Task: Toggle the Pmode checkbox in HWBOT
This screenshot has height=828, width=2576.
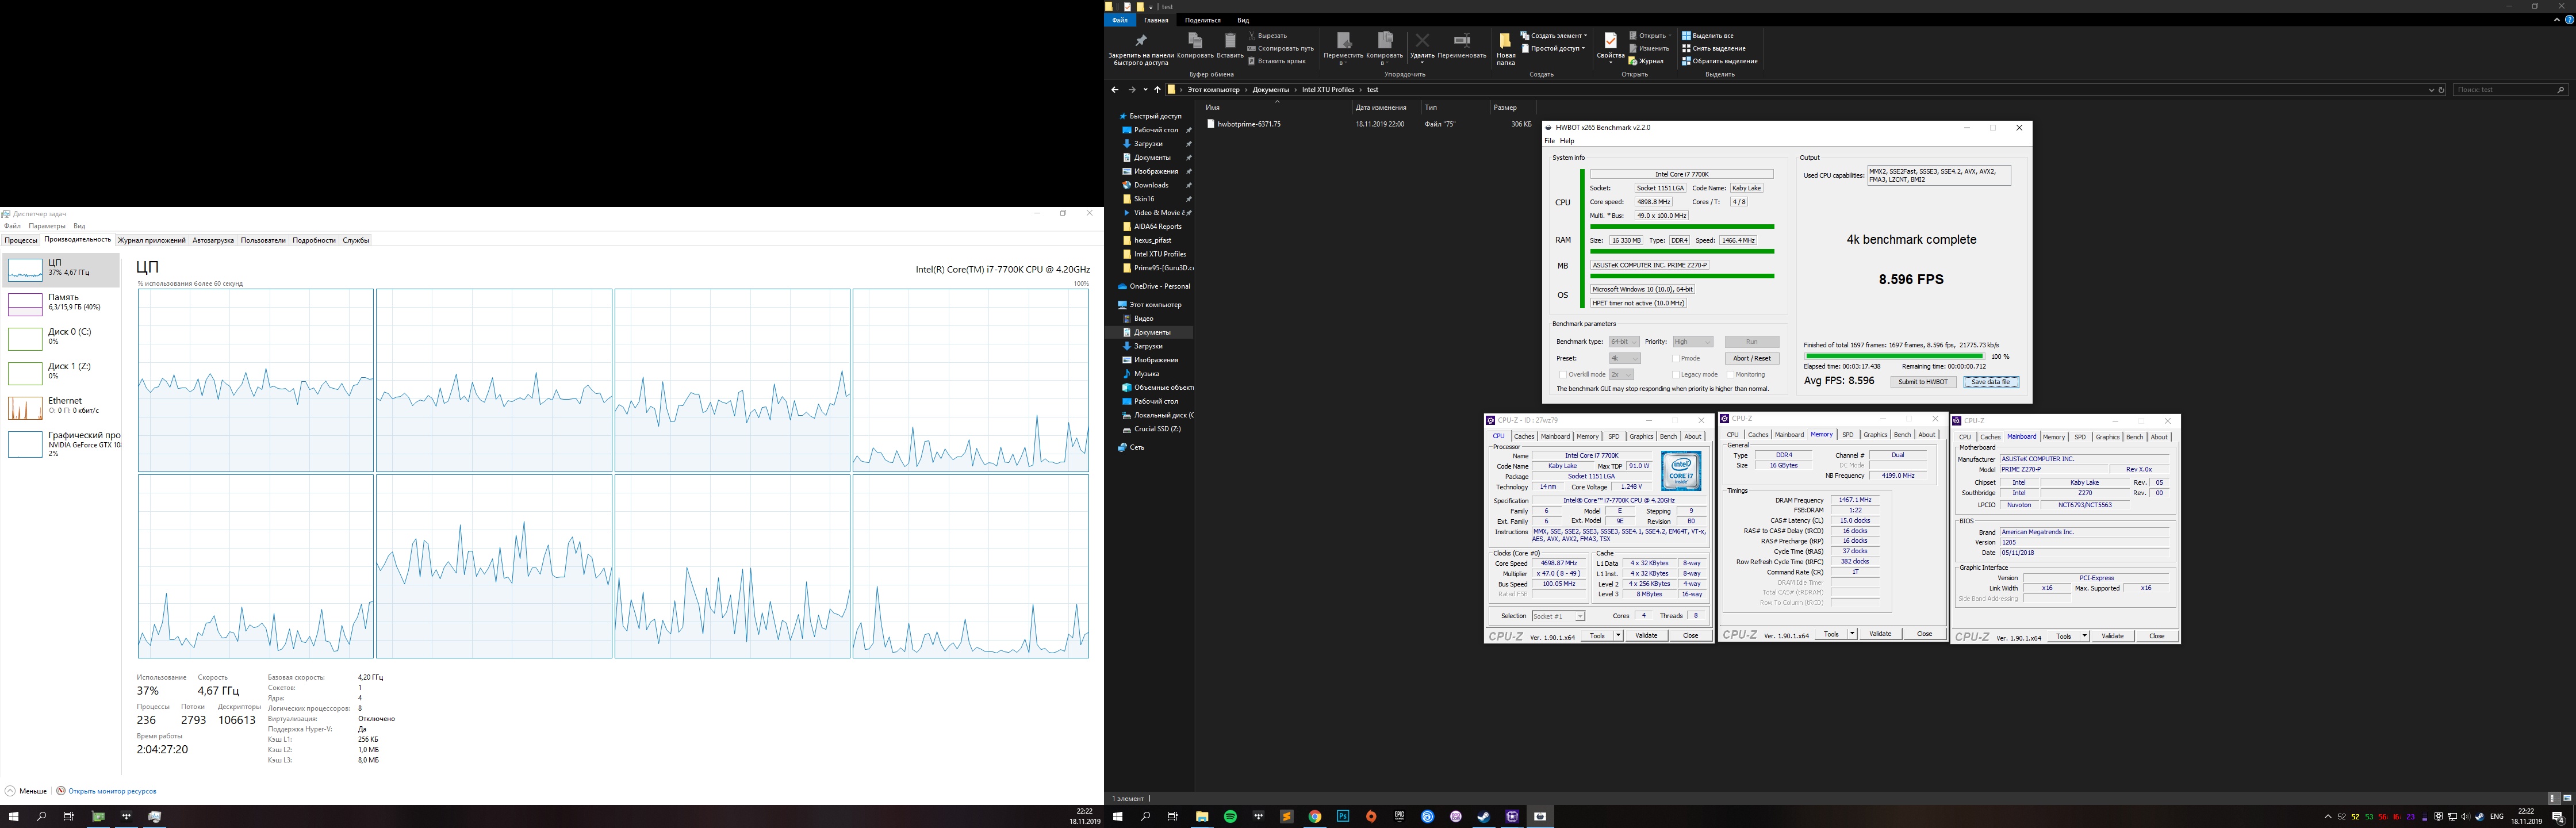Action: point(1676,358)
